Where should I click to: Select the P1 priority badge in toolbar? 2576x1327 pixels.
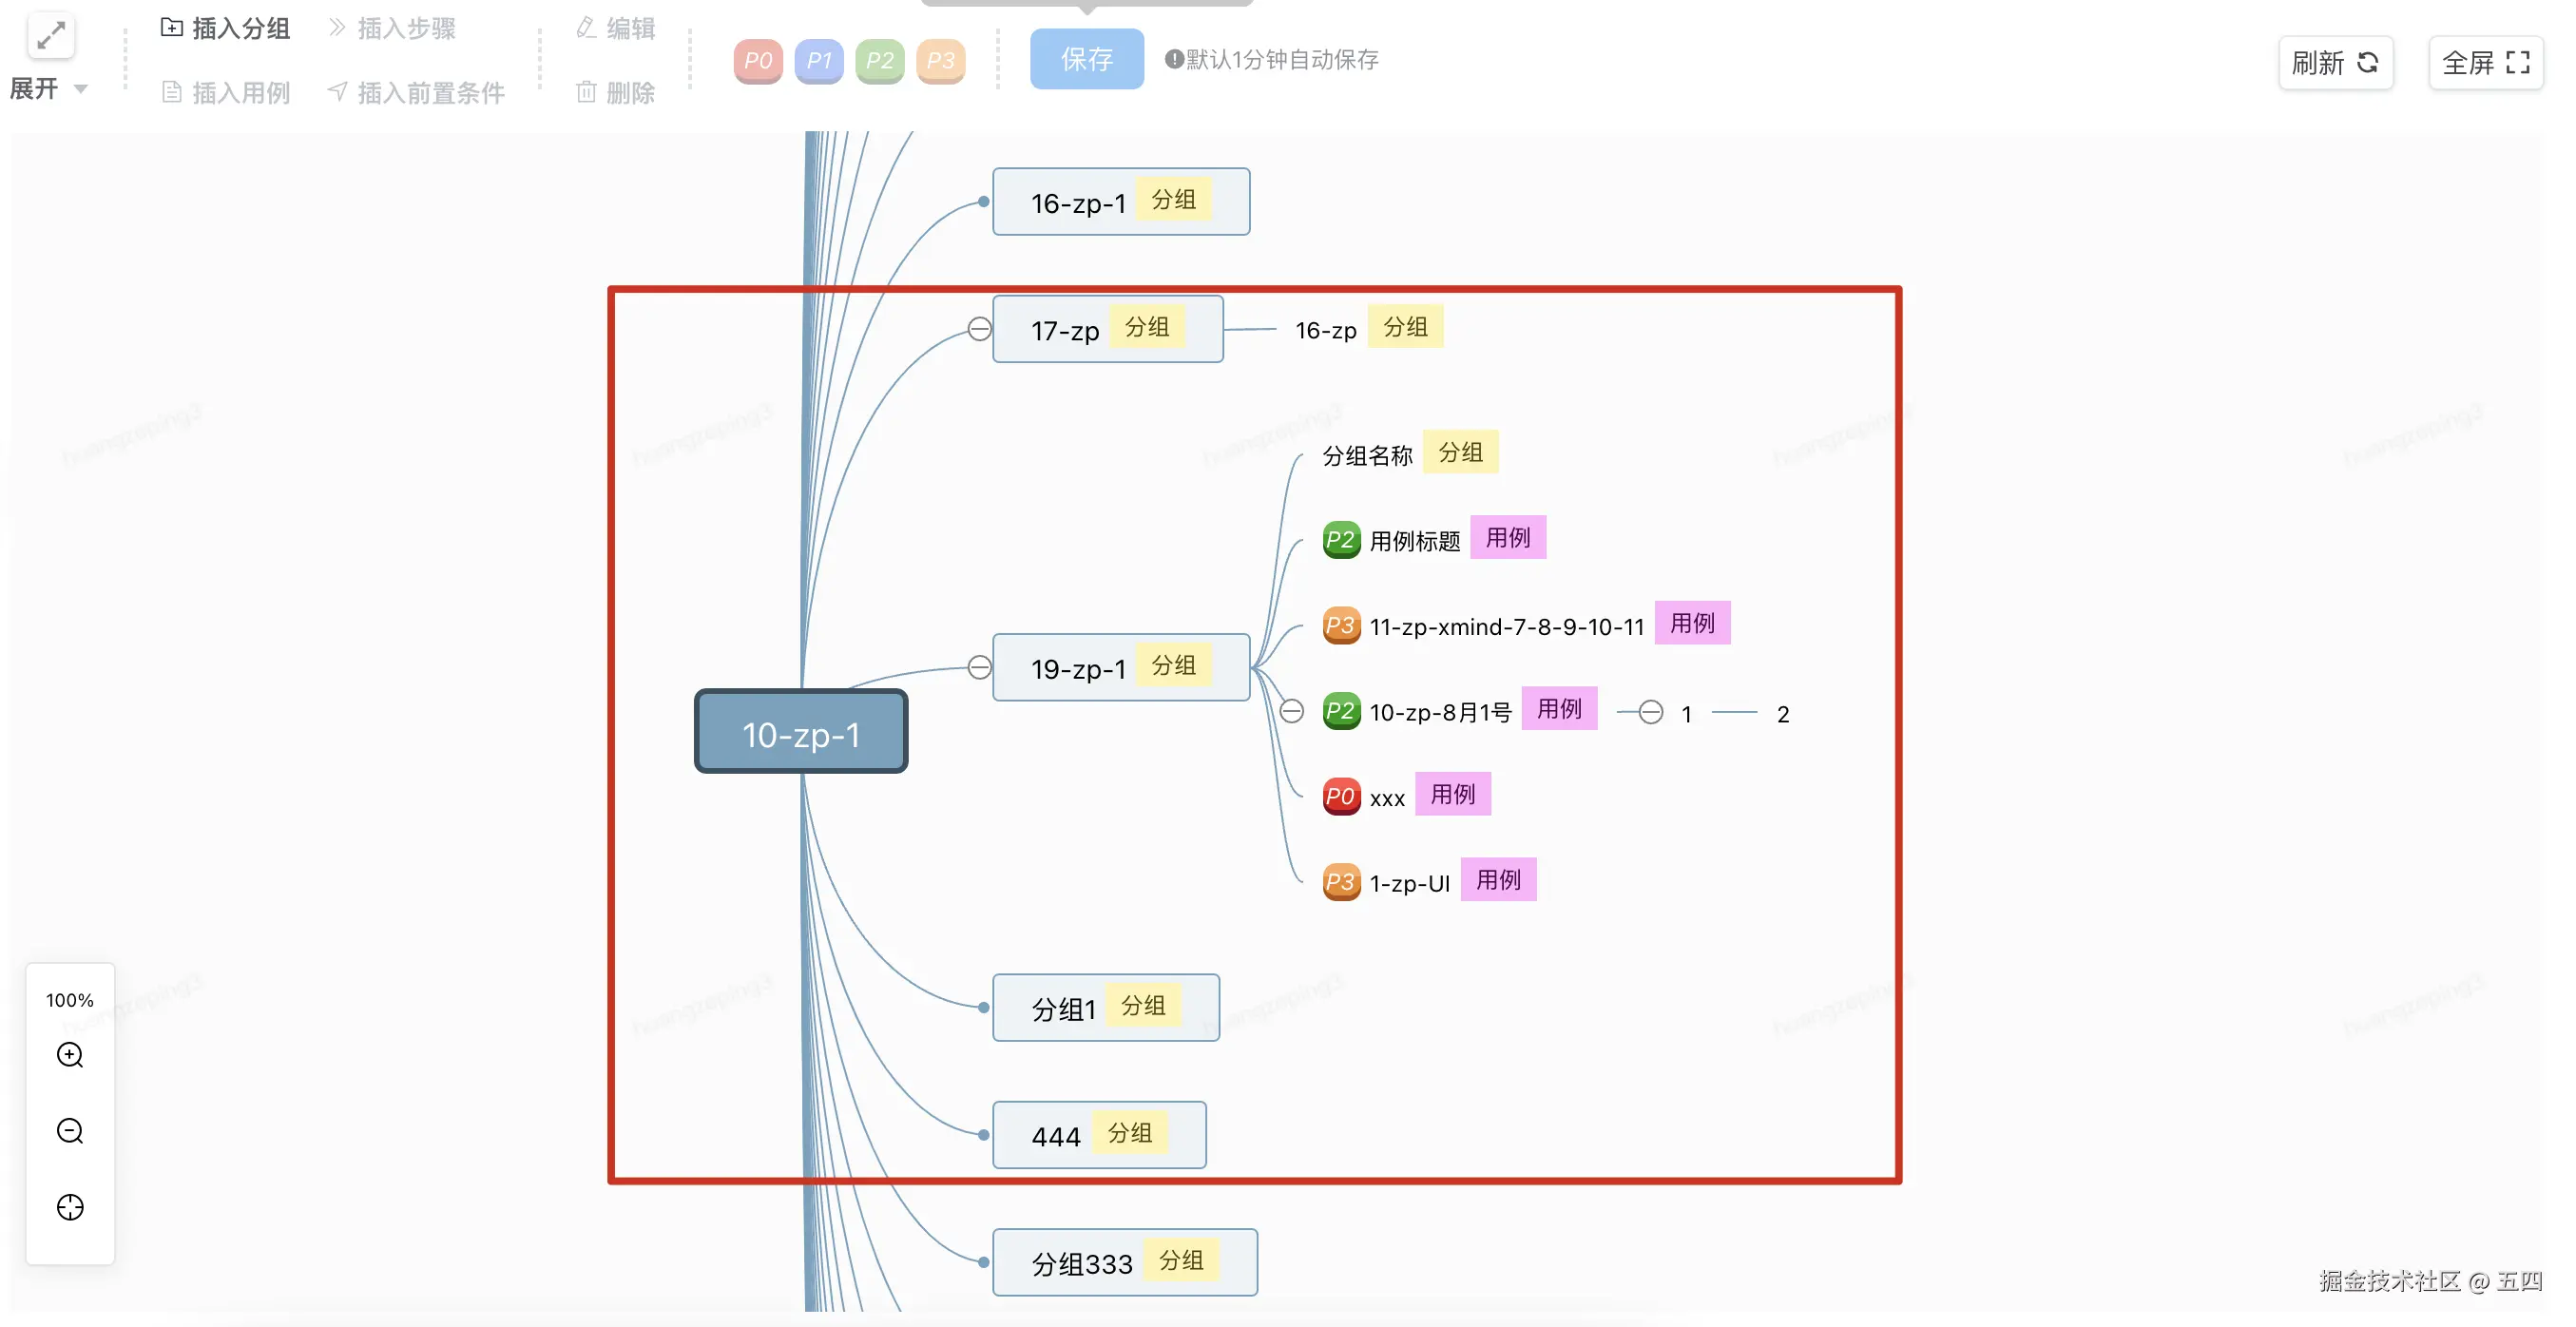tap(818, 60)
